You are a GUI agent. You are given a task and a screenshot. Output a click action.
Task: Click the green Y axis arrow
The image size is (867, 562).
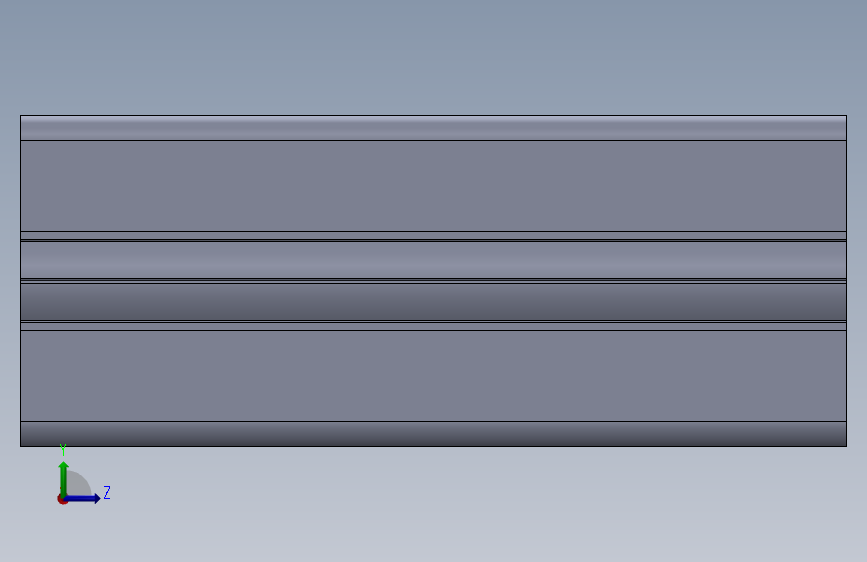point(64,478)
